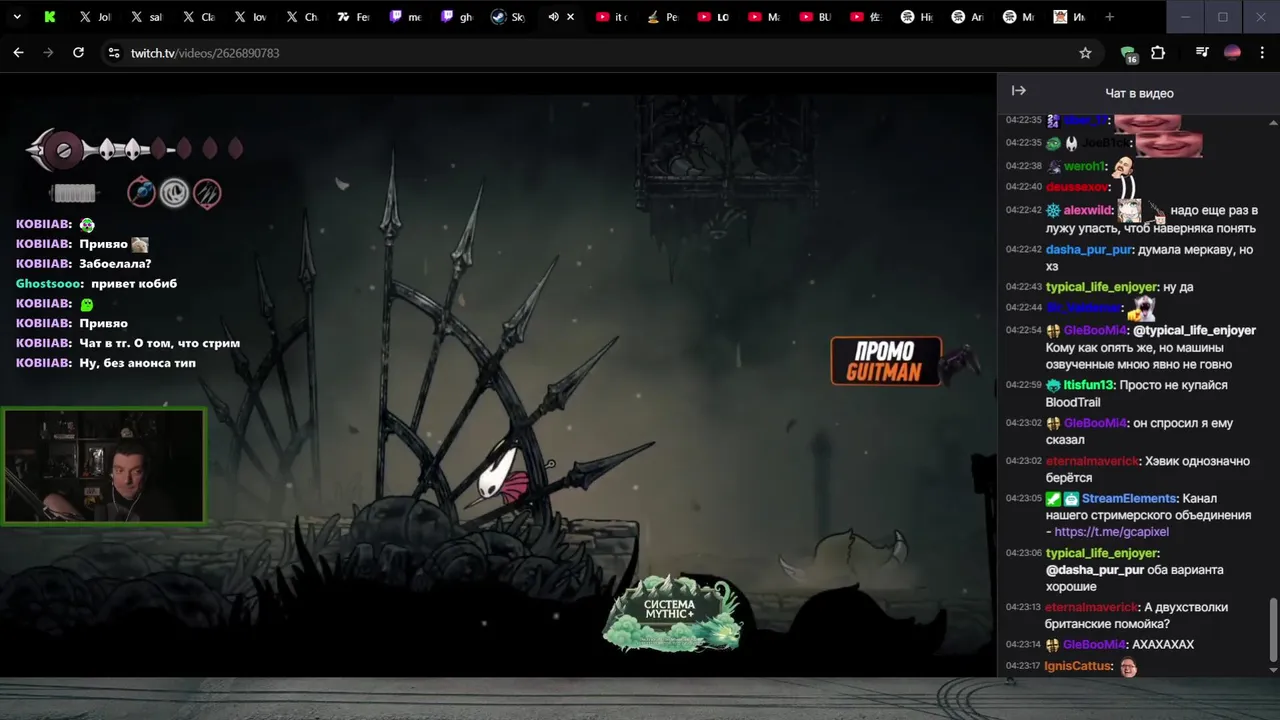The width and height of the screenshot is (1280, 720).
Task: Open deusexov's username in chat
Action: coord(1077,187)
